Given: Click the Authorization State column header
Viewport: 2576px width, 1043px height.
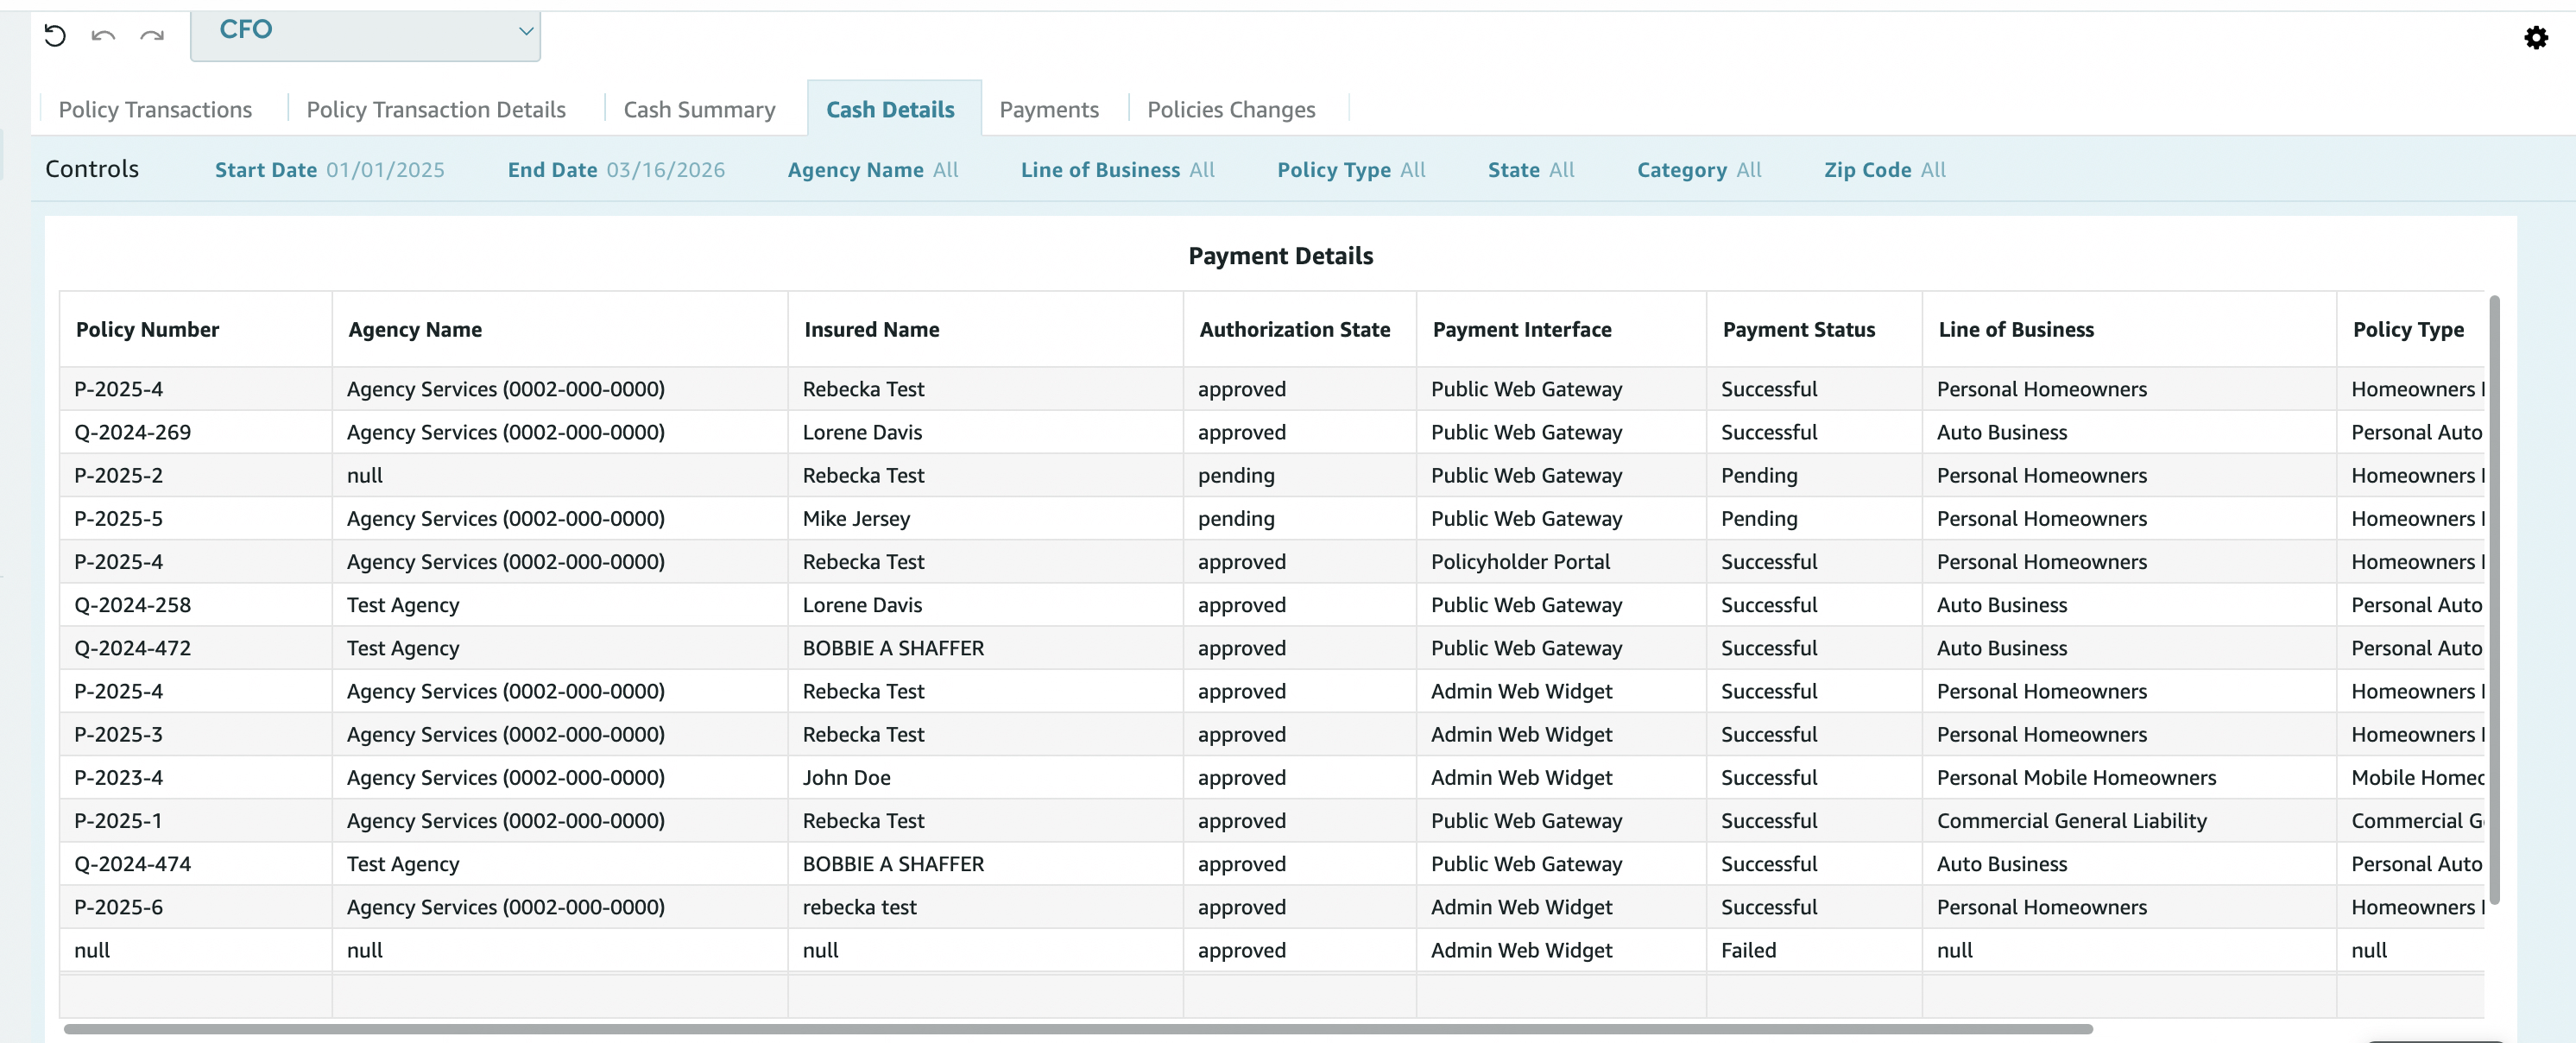Looking at the screenshot, I should click(x=1294, y=330).
